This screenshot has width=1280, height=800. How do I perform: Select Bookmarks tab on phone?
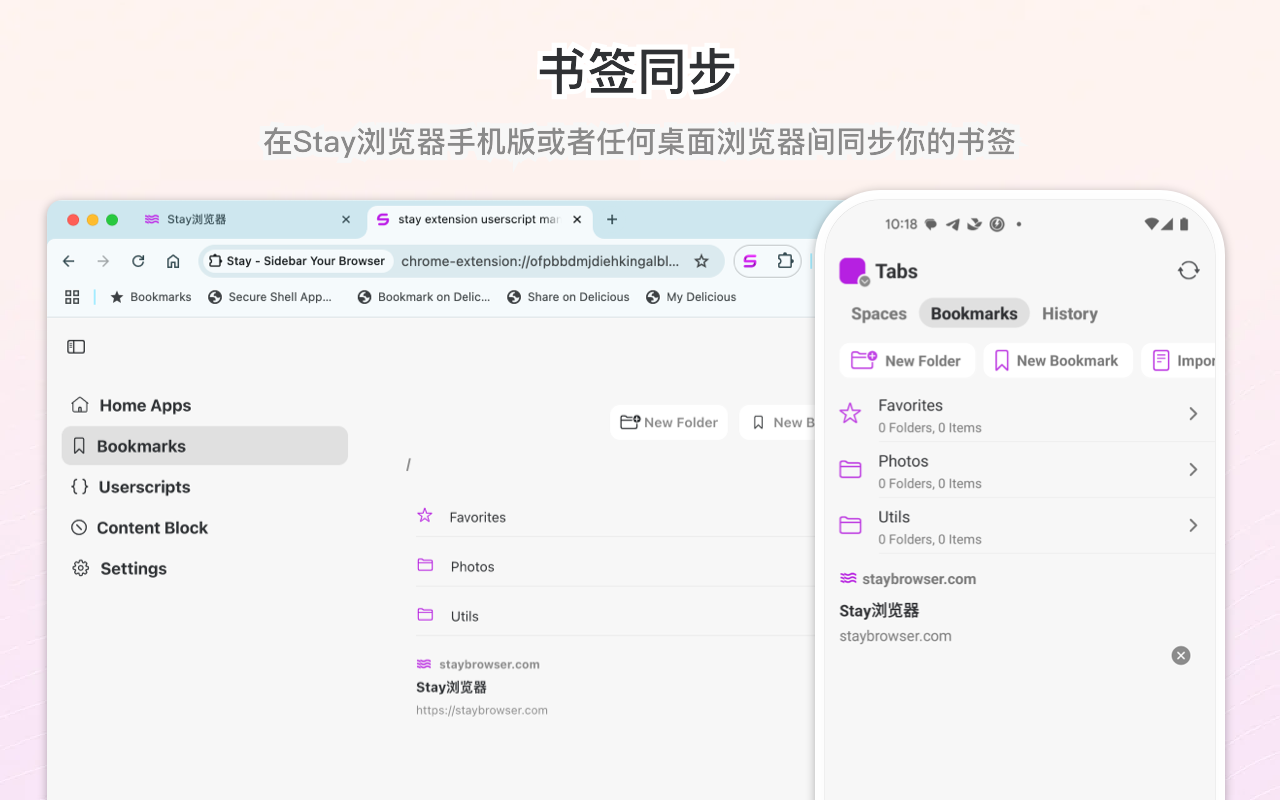[x=974, y=314]
